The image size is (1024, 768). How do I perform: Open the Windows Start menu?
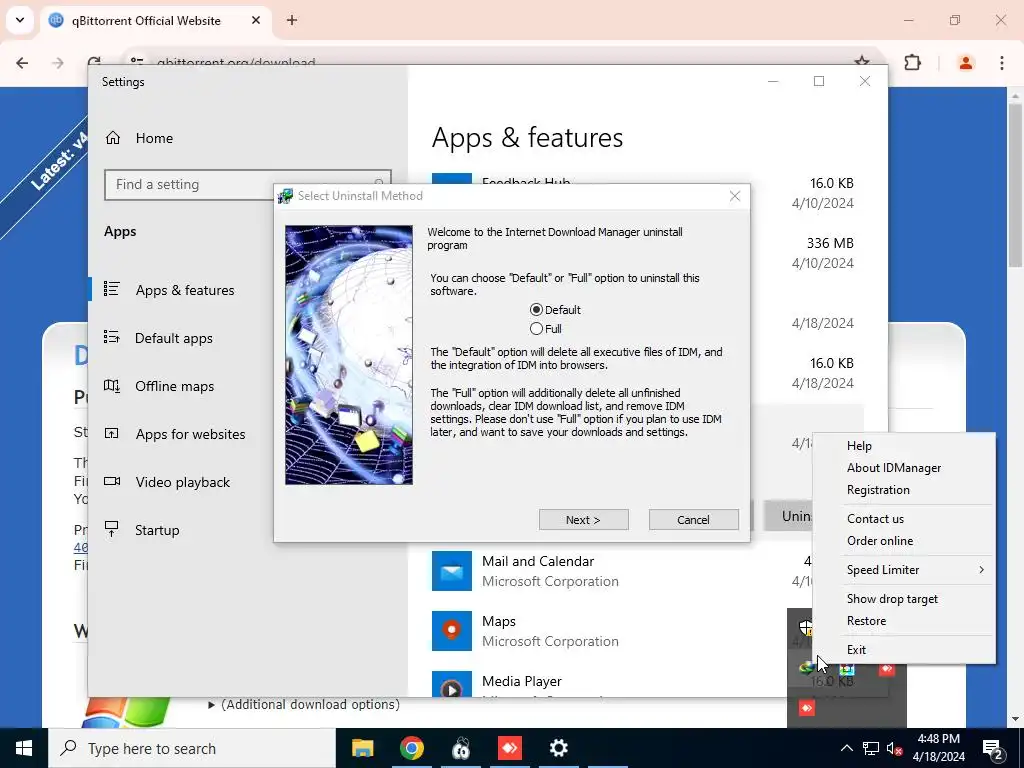point(24,748)
